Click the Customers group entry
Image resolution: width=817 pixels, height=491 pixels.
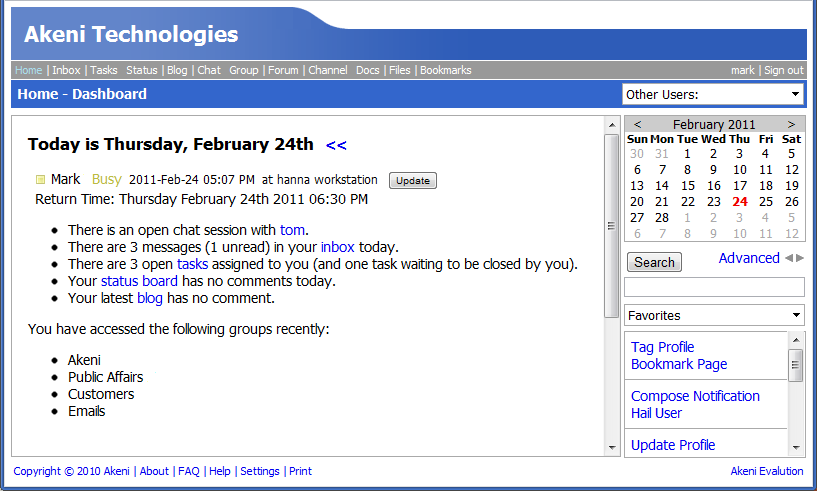[101, 395]
